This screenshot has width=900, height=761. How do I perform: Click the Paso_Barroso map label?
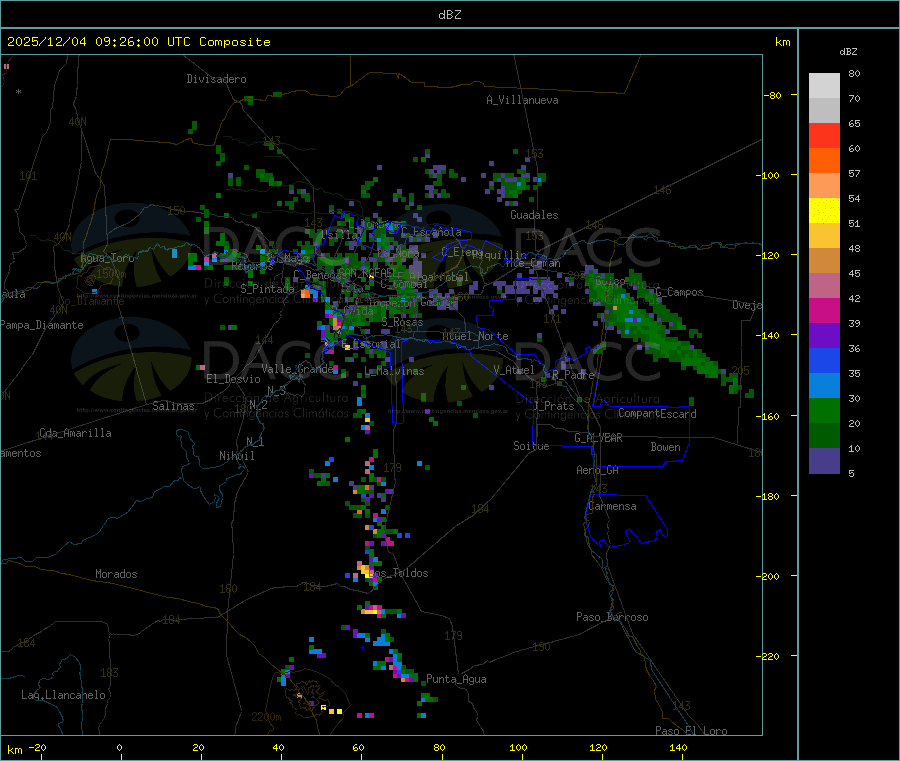[612, 617]
